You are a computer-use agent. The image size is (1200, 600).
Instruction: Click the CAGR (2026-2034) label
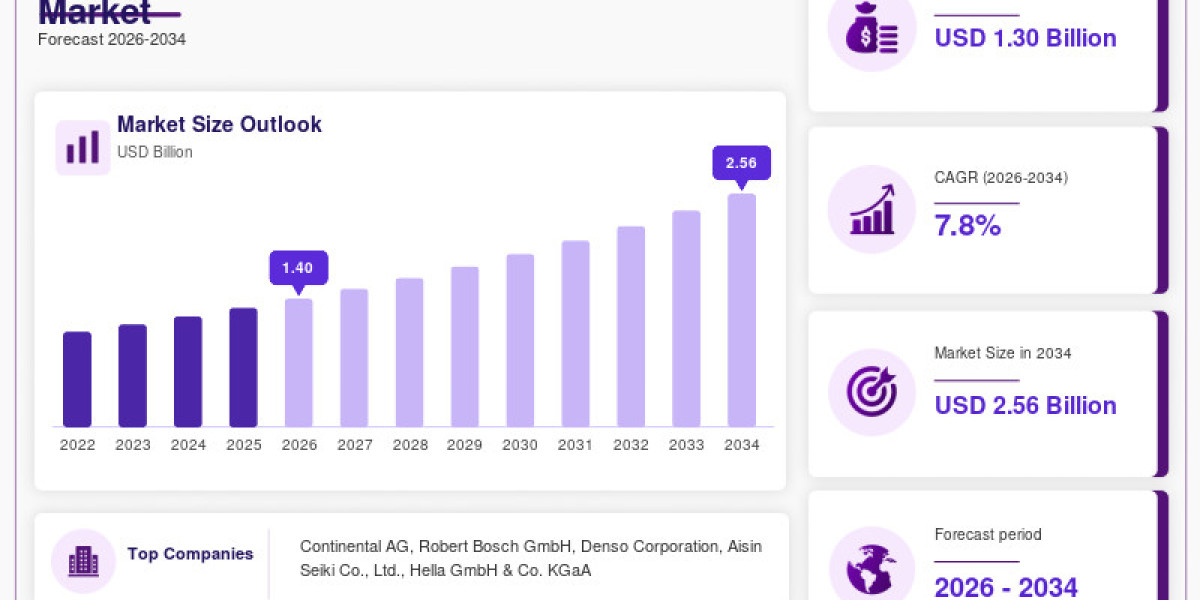1001,178
